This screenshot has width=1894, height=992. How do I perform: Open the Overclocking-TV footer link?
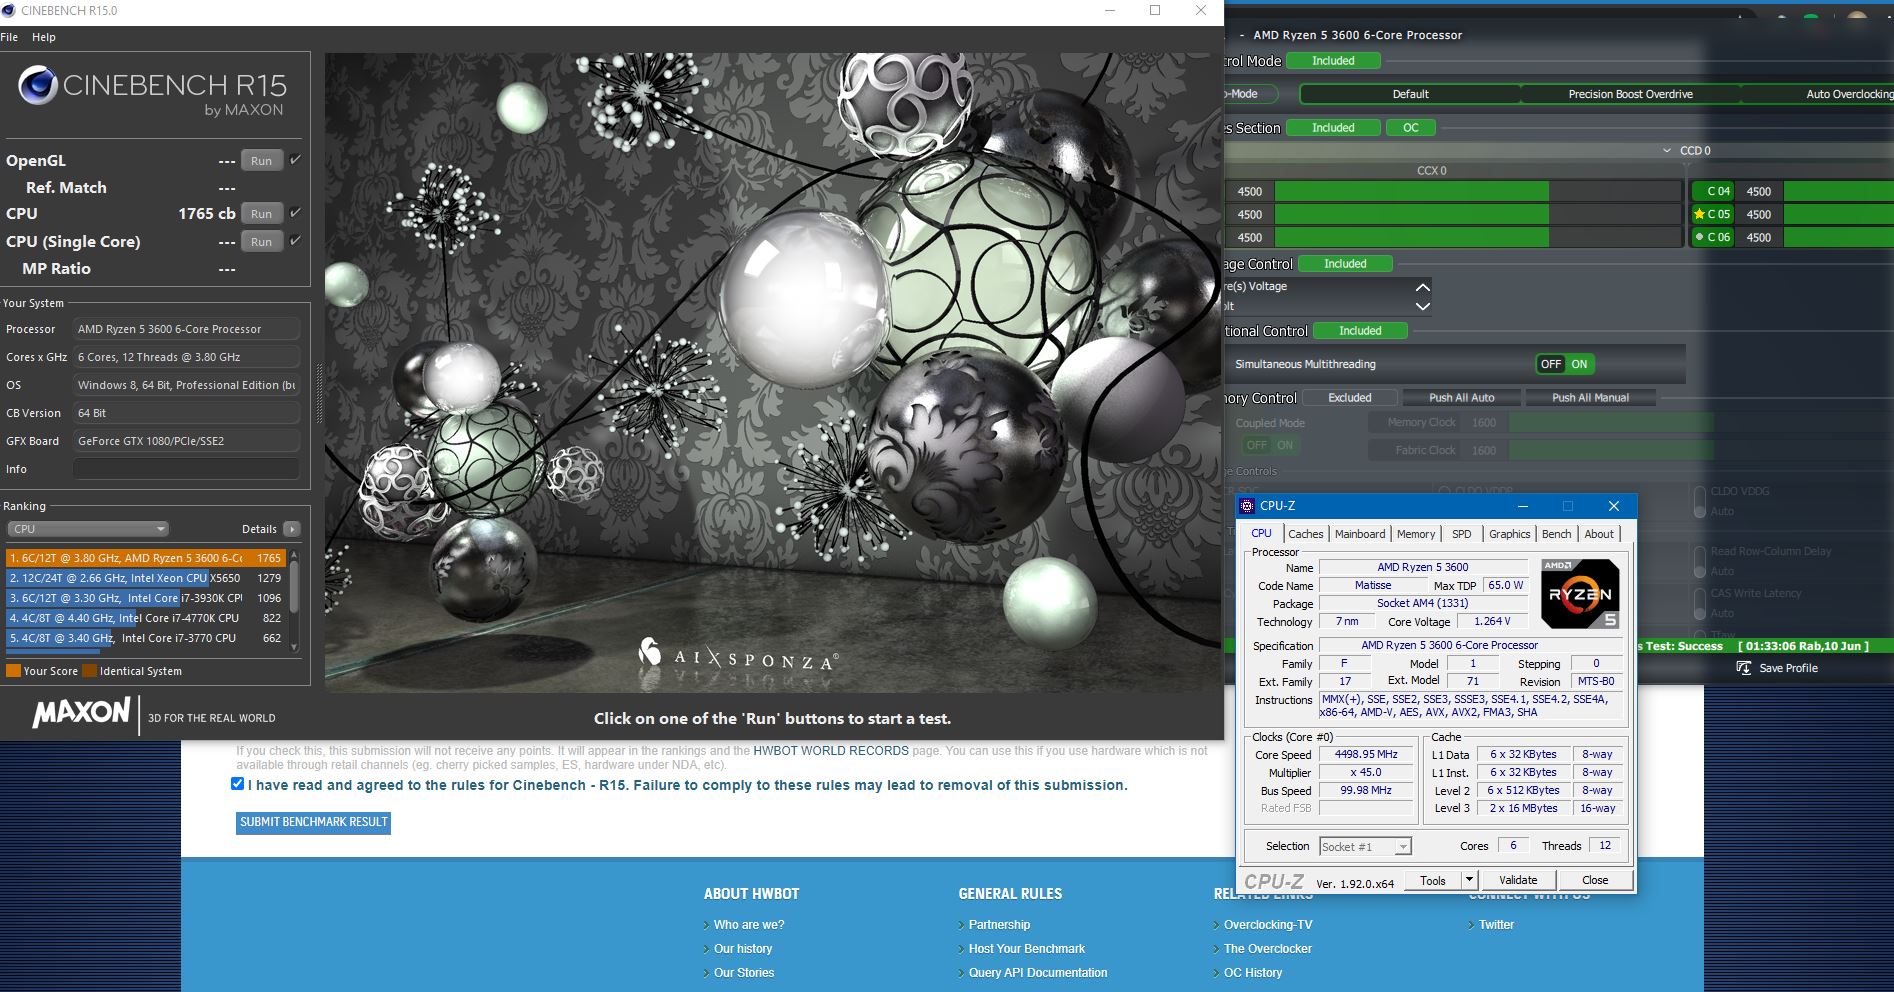point(1268,925)
